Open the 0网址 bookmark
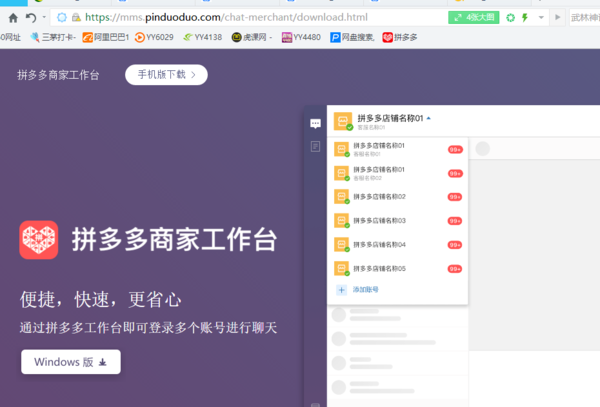The height and width of the screenshot is (407, 600). tap(10, 37)
